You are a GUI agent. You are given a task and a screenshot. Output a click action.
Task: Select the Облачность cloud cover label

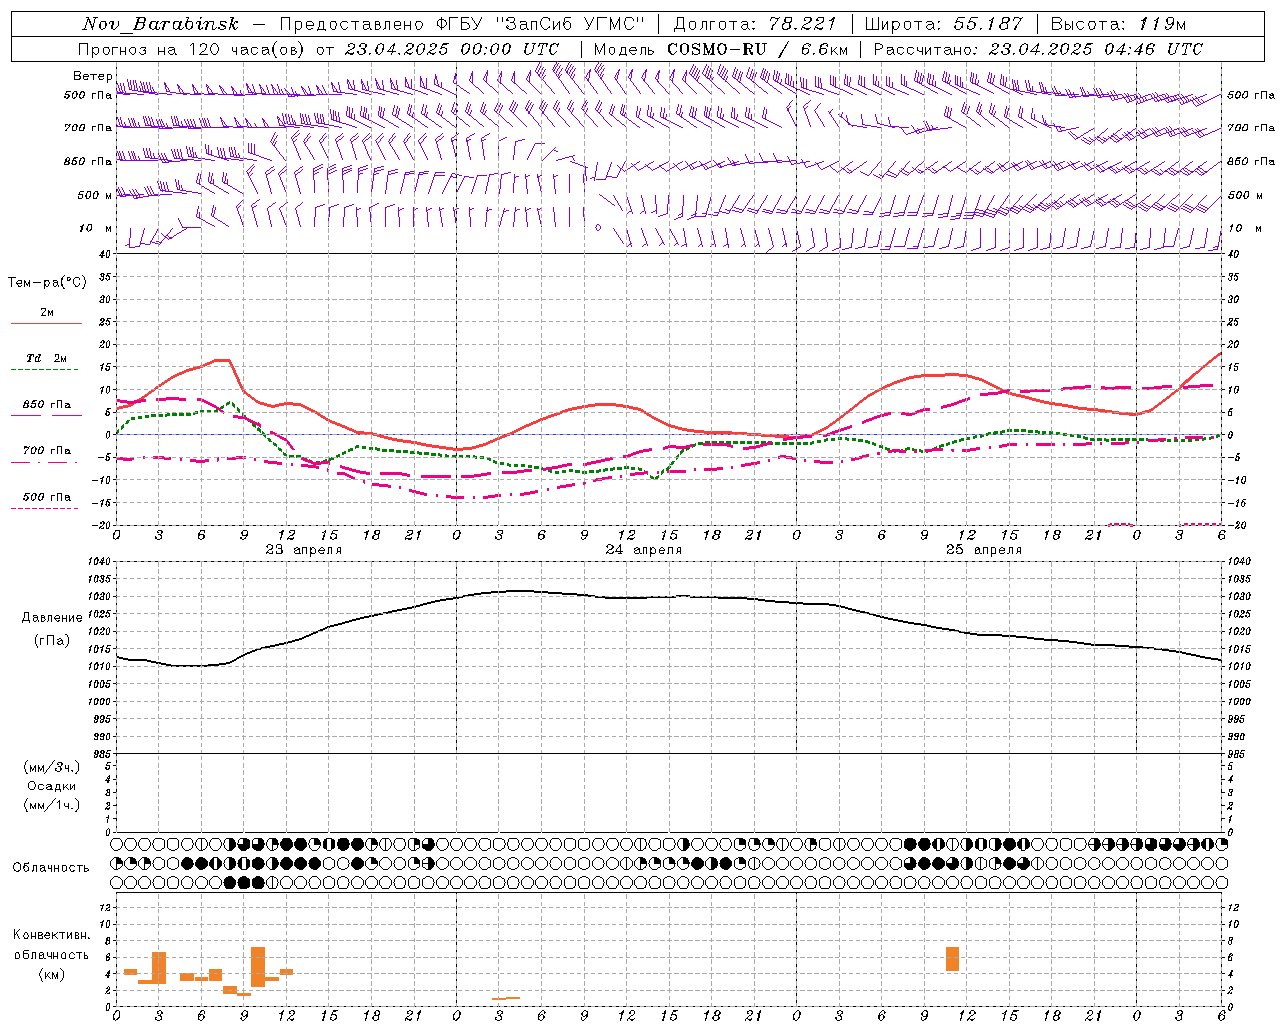pyautogui.click(x=51, y=868)
